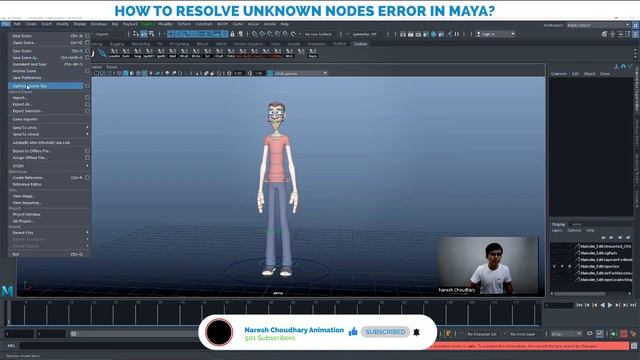
Task: Click in the time slider ruler
Action: (273, 313)
